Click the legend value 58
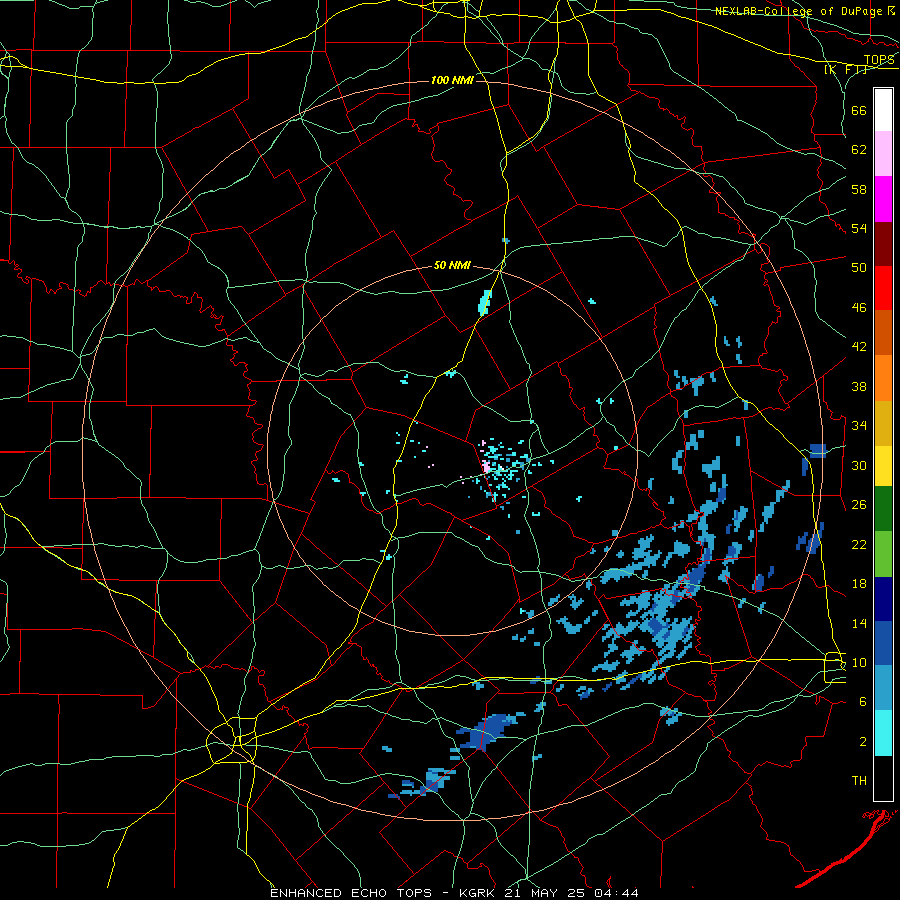Viewport: 900px width, 900px height. 859,189
